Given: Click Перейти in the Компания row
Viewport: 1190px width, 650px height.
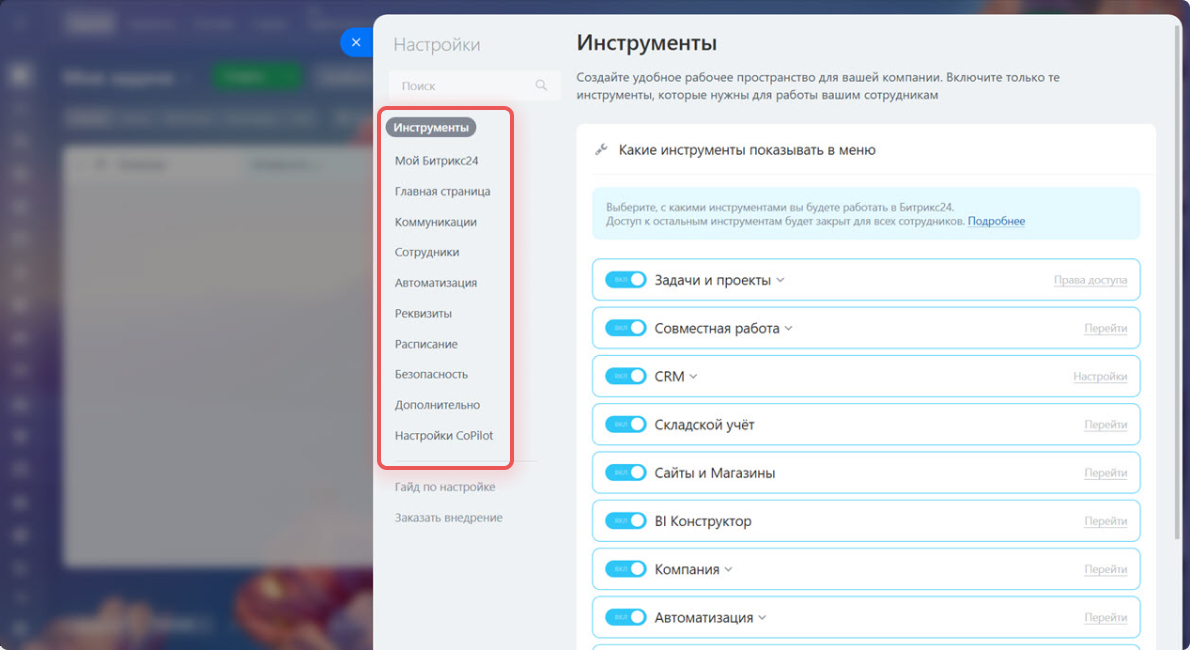Looking at the screenshot, I should (x=1105, y=569).
